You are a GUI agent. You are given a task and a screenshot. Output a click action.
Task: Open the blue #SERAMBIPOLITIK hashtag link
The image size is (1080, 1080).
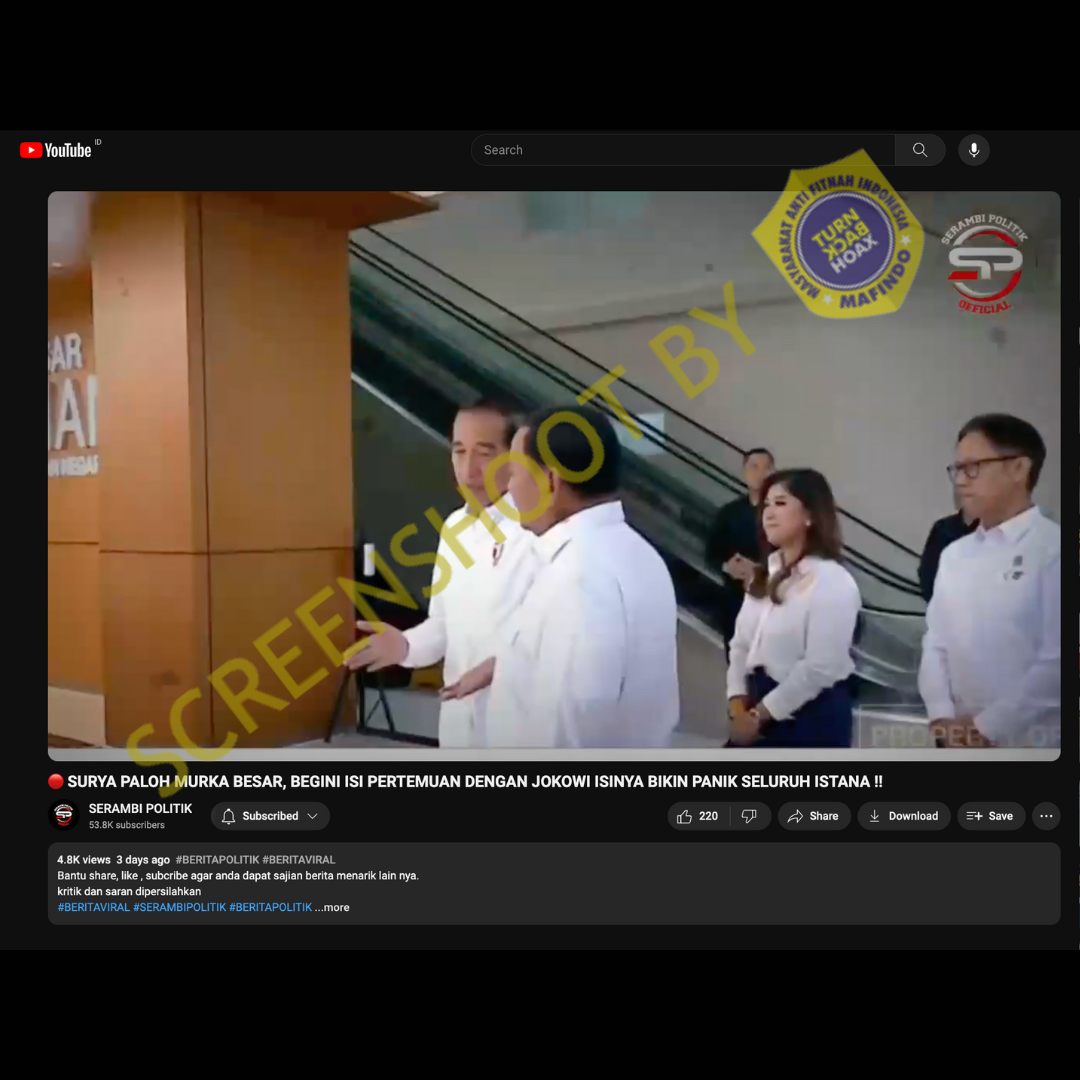(x=179, y=908)
